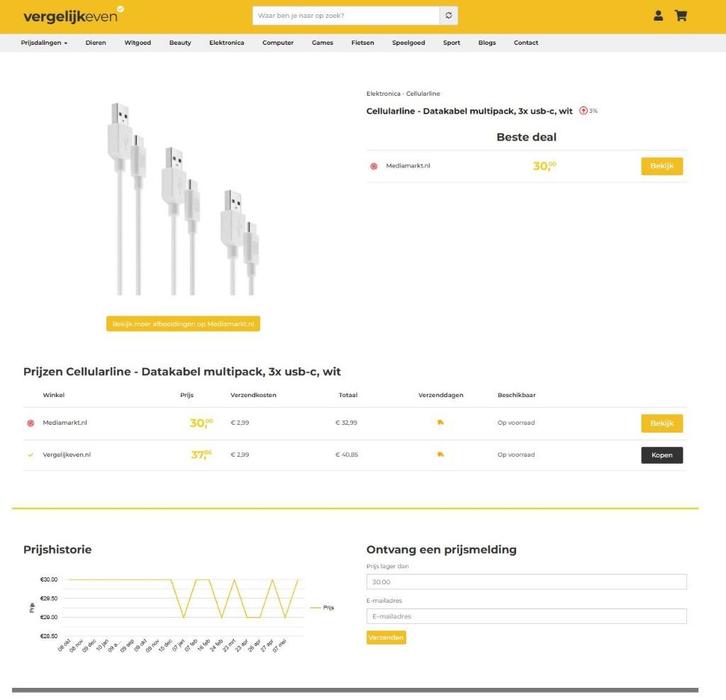Click 'Op voorraad' in the Vergelijkeven.nl row

tap(516, 455)
